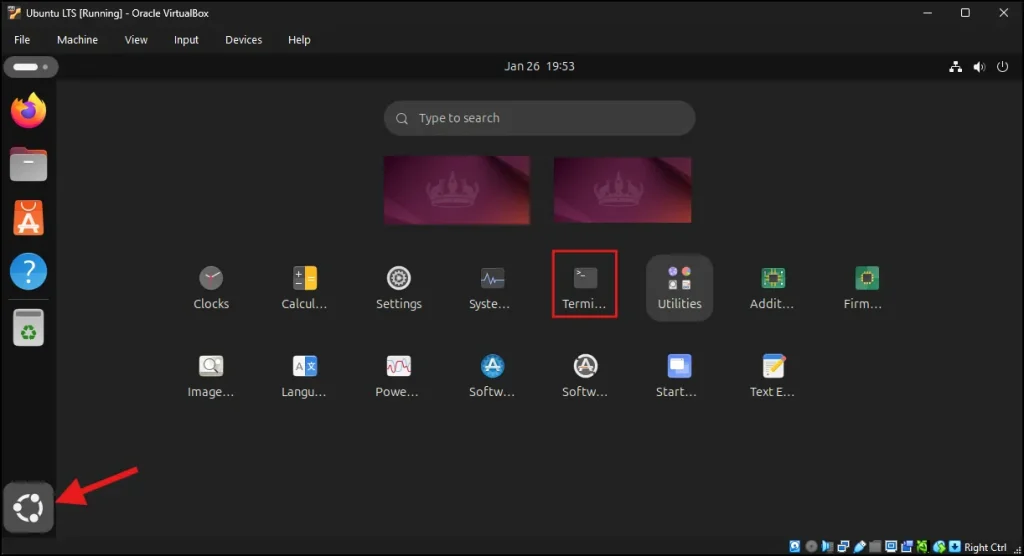Image resolution: width=1024 pixels, height=556 pixels.
Task: Open the Image Viewer app
Action: point(211,376)
